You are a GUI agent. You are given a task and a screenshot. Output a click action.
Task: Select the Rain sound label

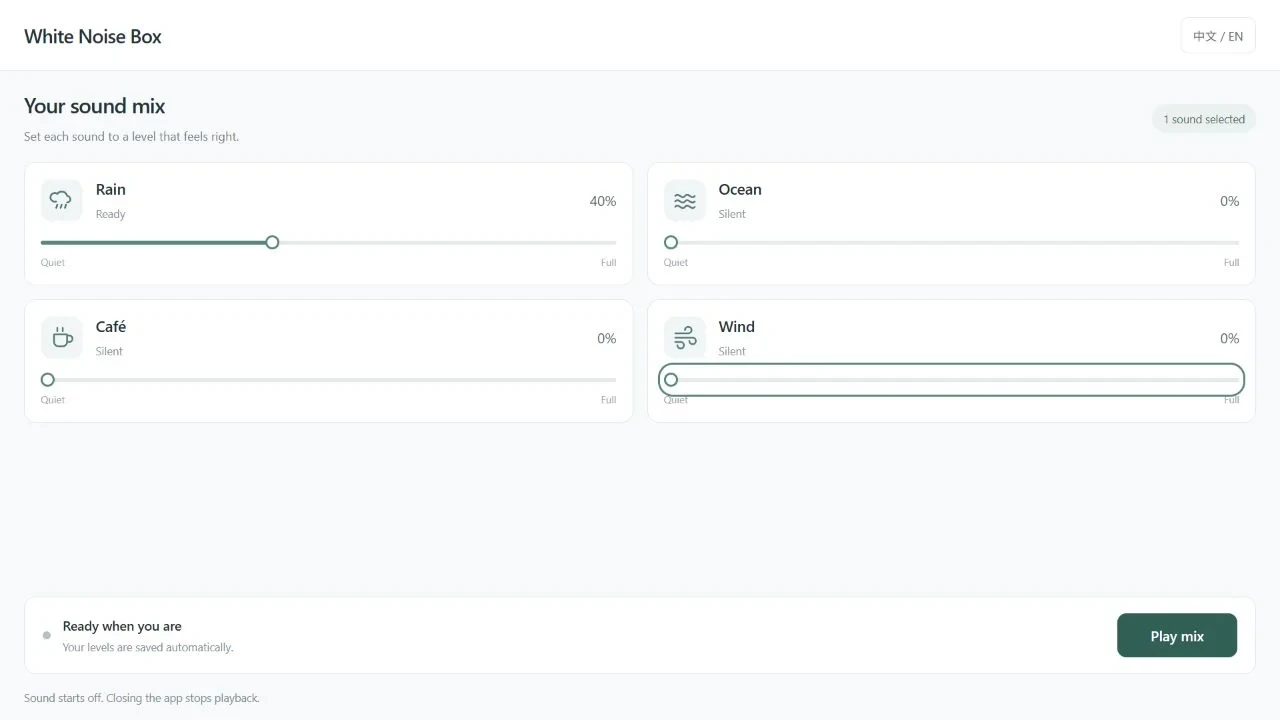[111, 189]
